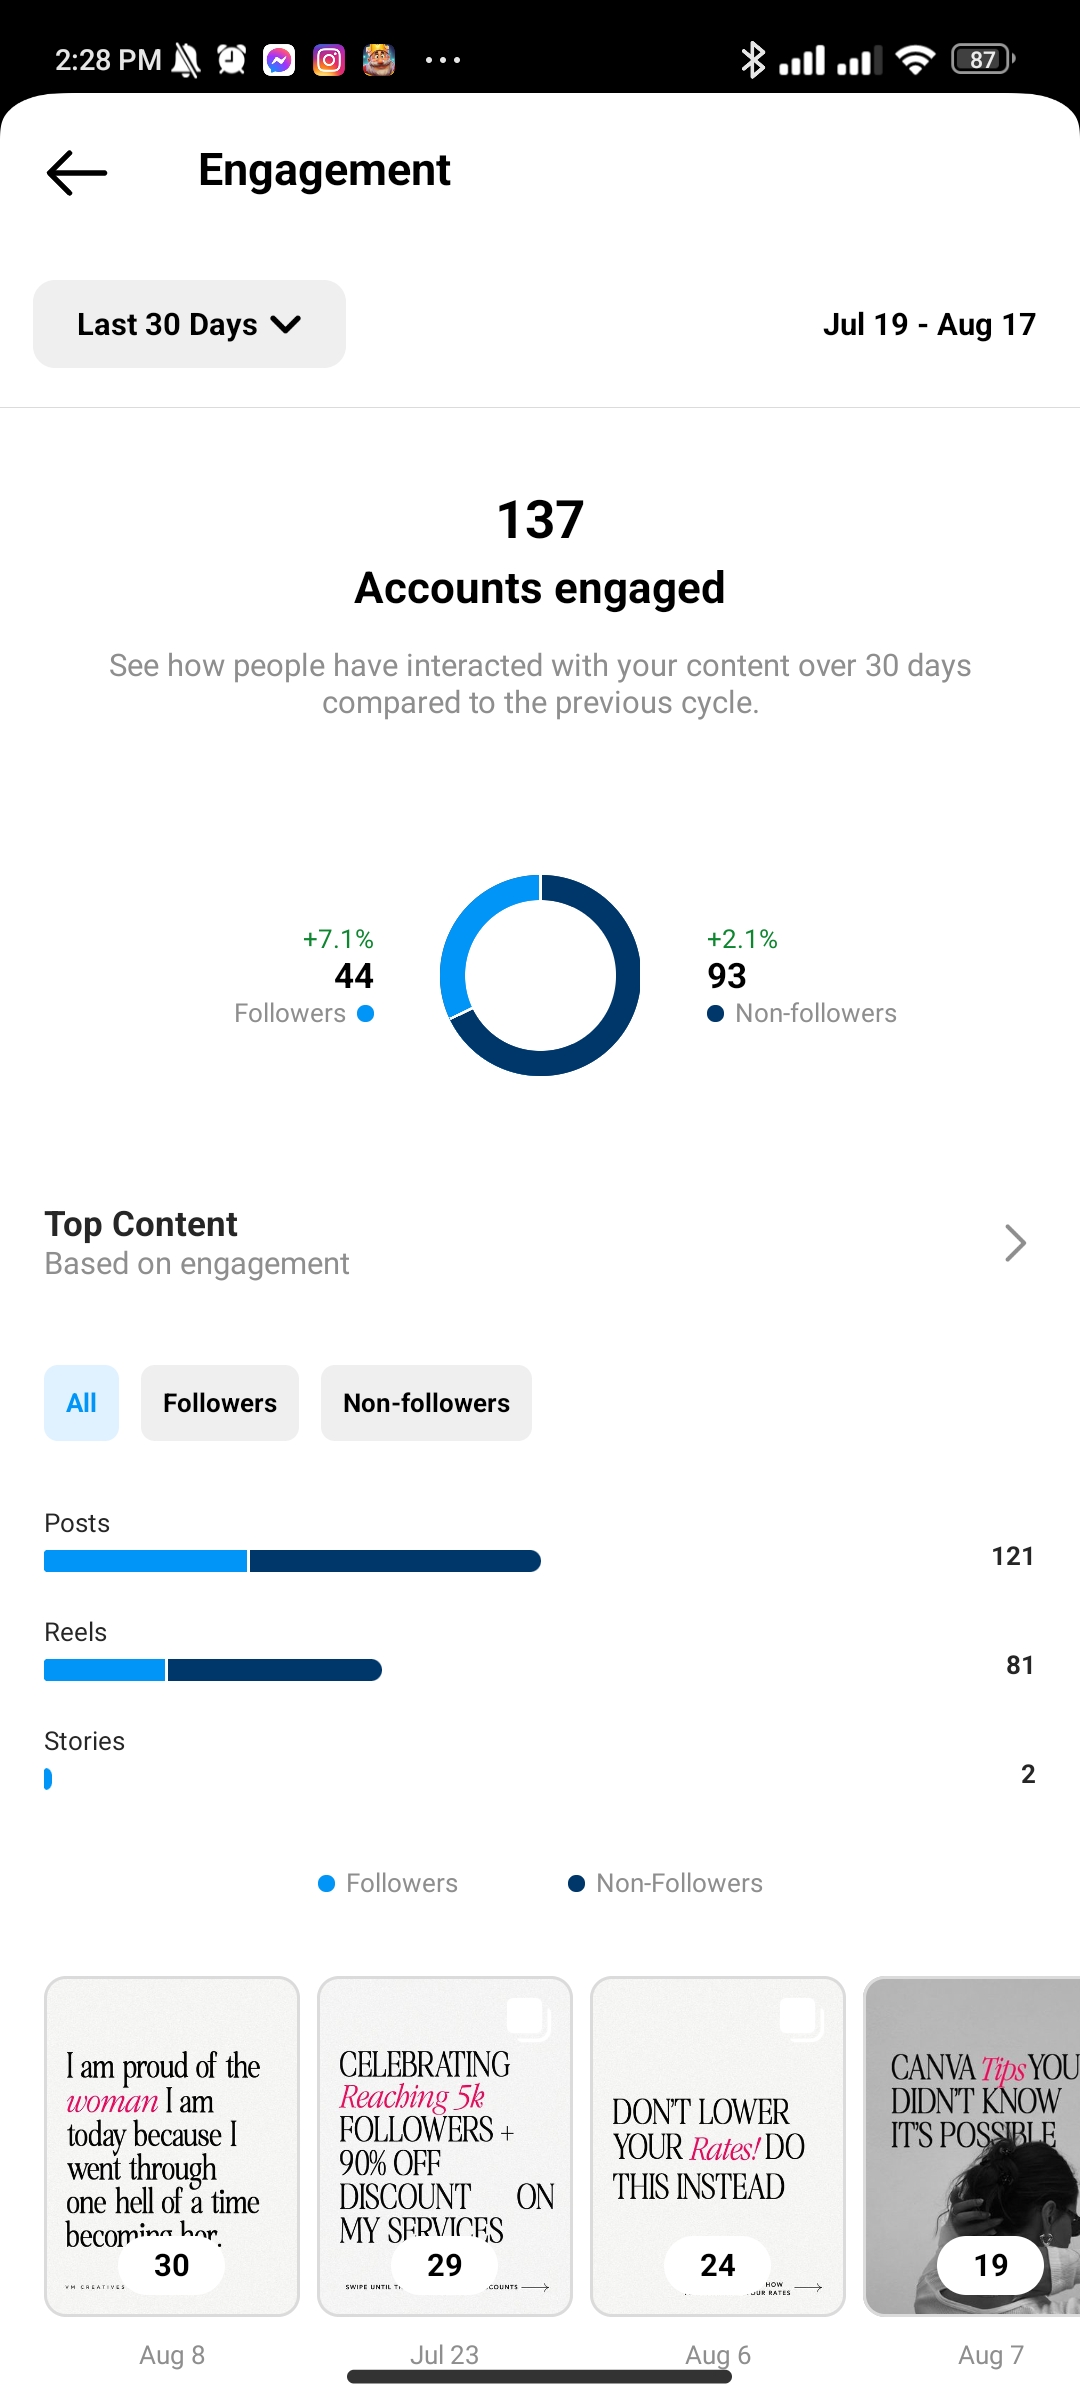Tap the back arrow icon
The height and width of the screenshot is (2400, 1080).
pyautogui.click(x=77, y=172)
